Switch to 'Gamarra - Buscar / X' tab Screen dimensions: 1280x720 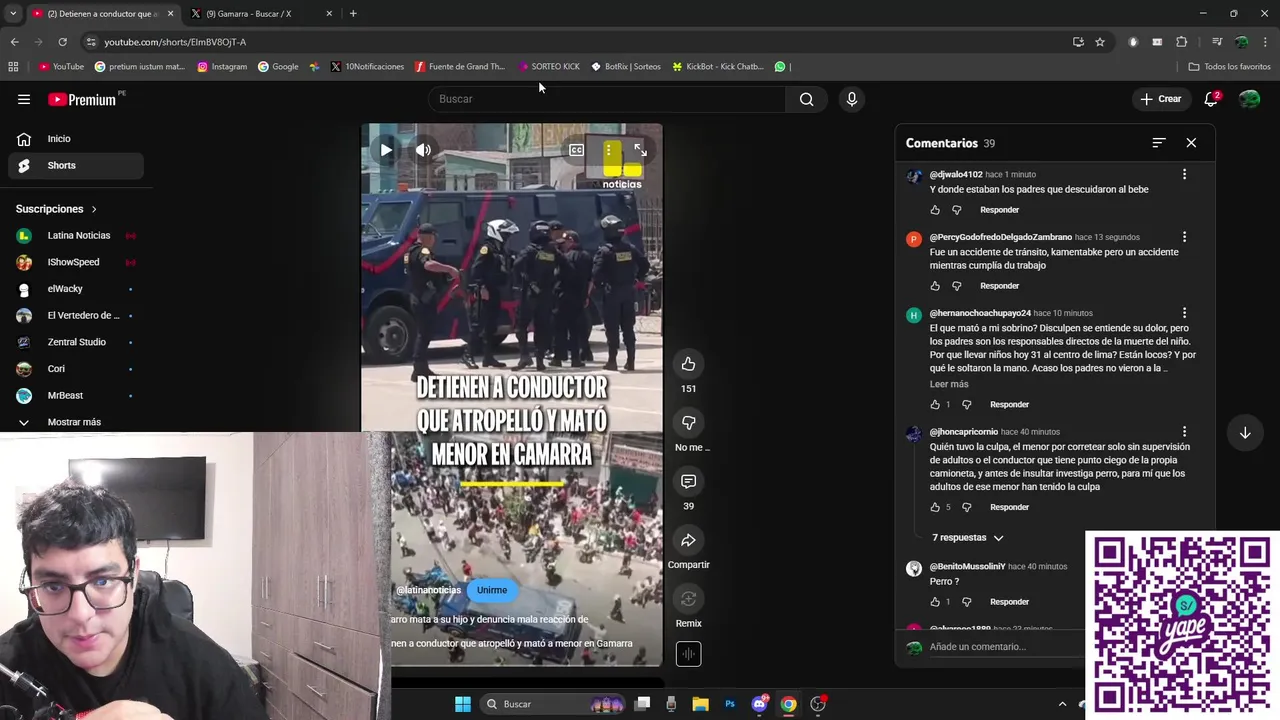[260, 14]
